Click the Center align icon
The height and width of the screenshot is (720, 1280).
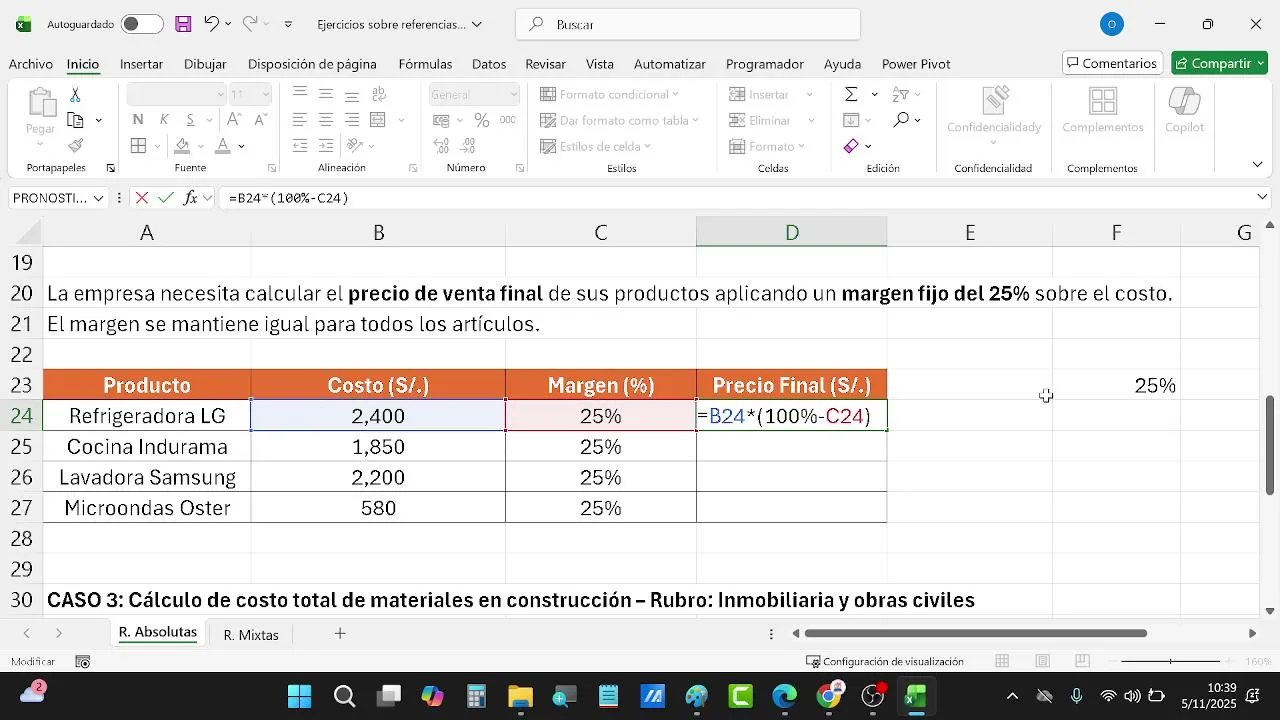point(326,120)
